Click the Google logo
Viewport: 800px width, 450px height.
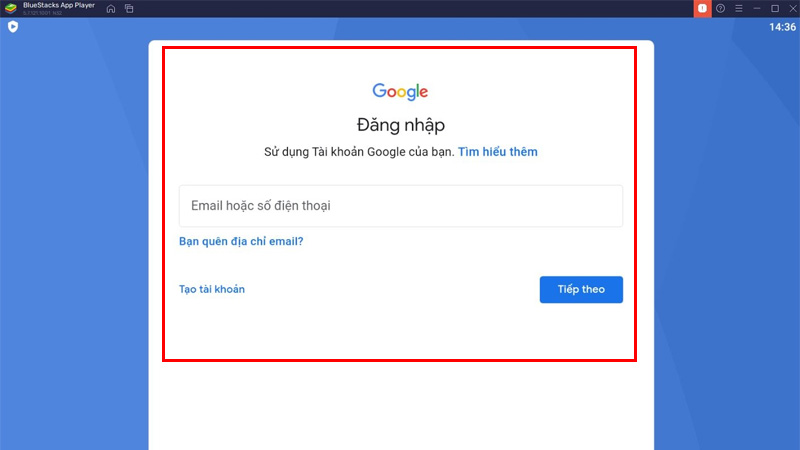tap(400, 92)
